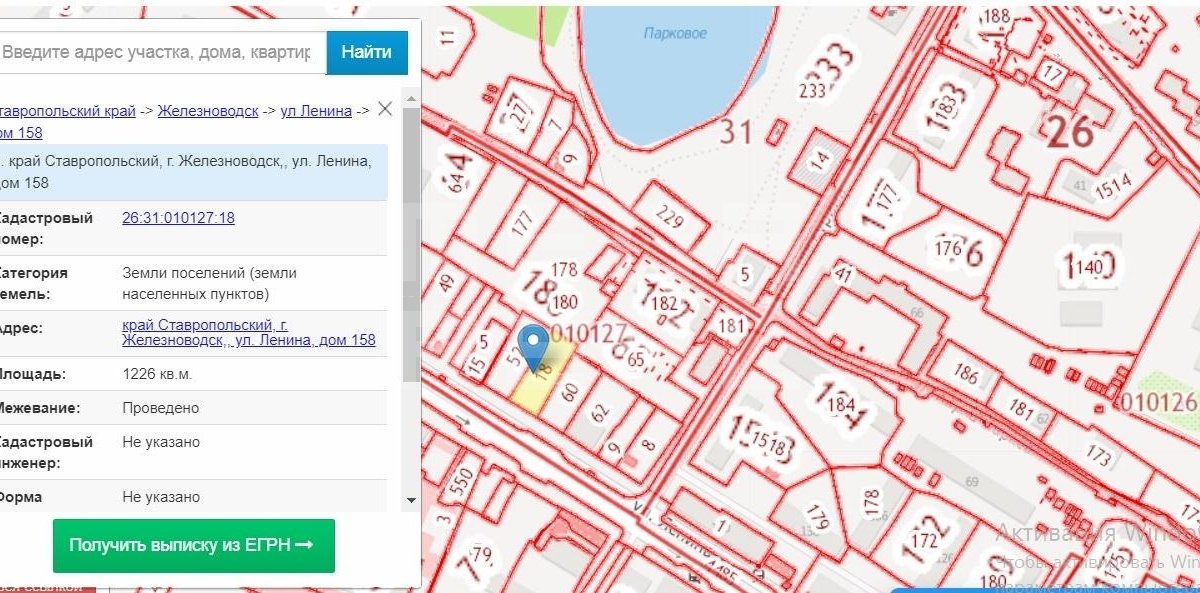Image resolution: width=1200 pixels, height=593 pixels.
Task: Click Получить выписку из ЕГРН button
Action: pyautogui.click(x=193, y=545)
